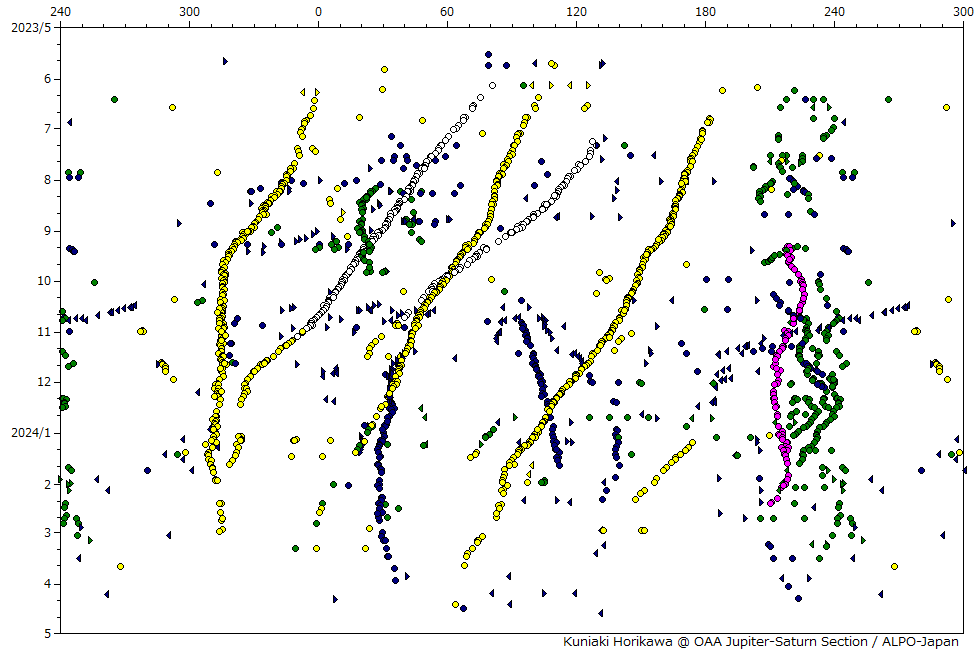Viewport: 980px width, 650px height.
Task: Click the month '3' label on the left axis
Action: click(x=48, y=533)
